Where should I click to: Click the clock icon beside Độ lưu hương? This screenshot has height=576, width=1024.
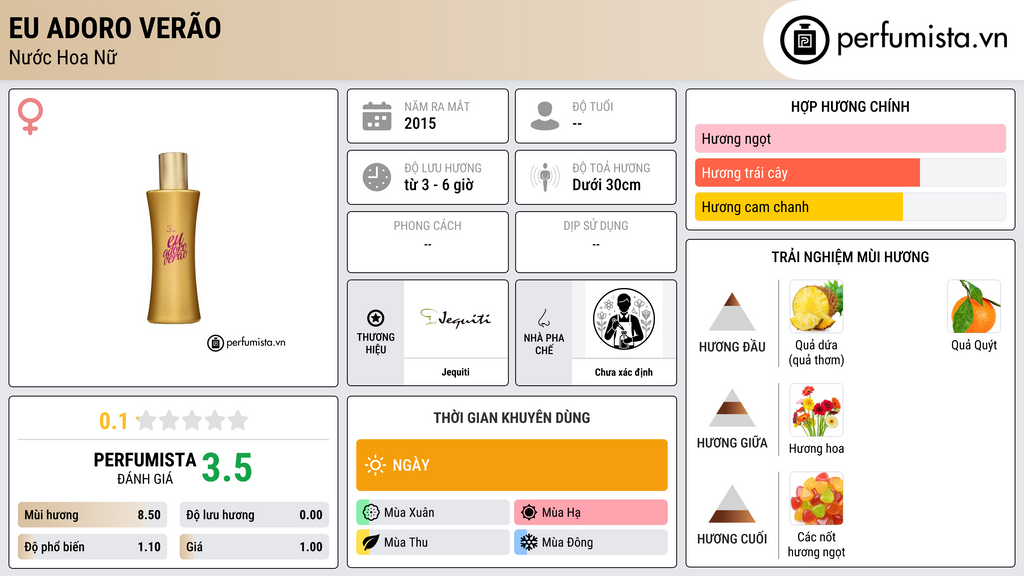(377, 177)
